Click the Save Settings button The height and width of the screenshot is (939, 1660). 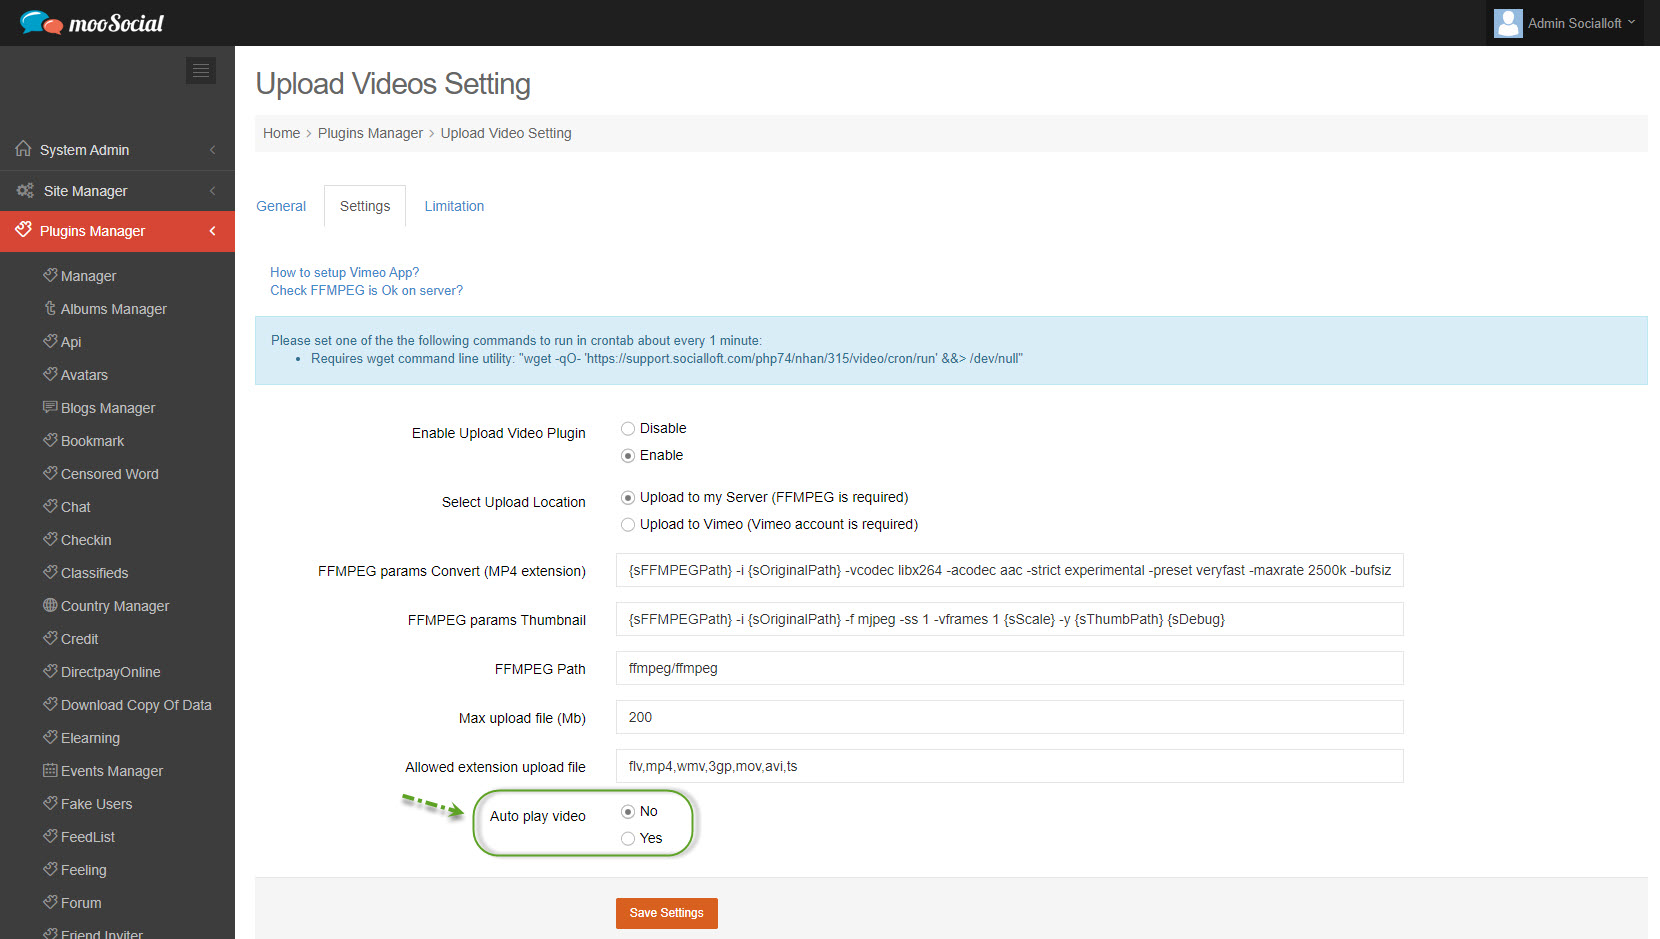667,913
